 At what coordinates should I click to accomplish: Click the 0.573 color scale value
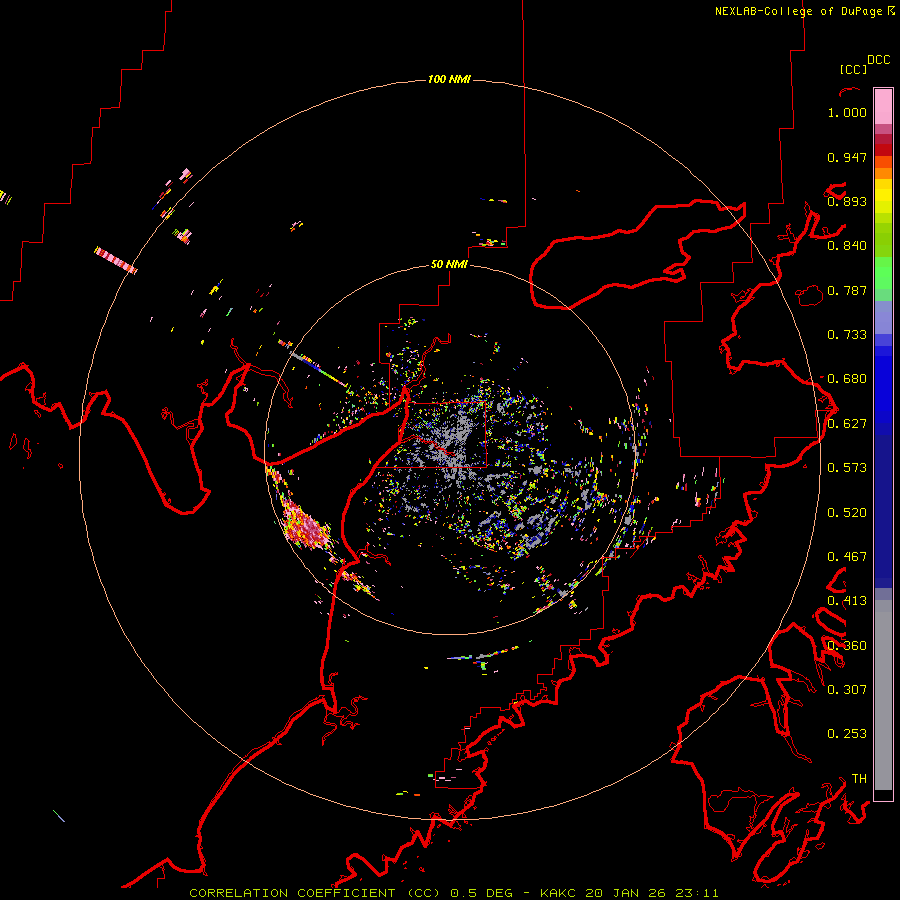[847, 468]
